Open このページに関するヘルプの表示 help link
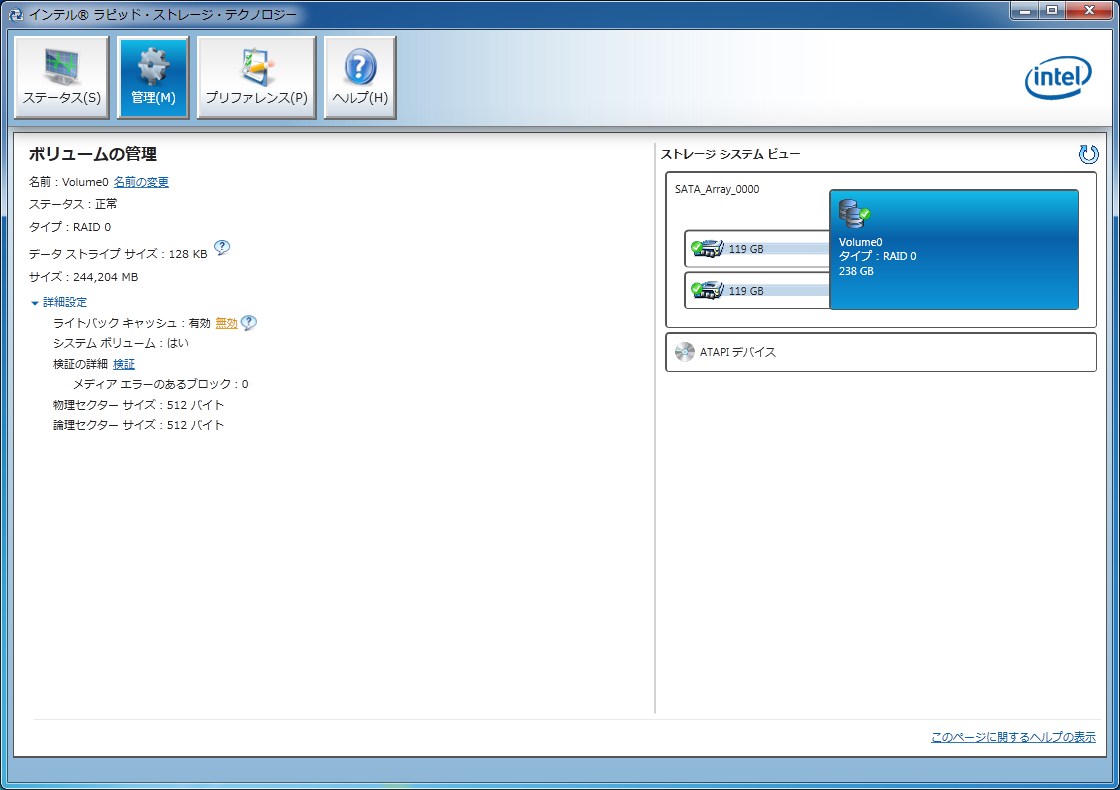Screen dimensions: 1120x790 (1013, 737)
